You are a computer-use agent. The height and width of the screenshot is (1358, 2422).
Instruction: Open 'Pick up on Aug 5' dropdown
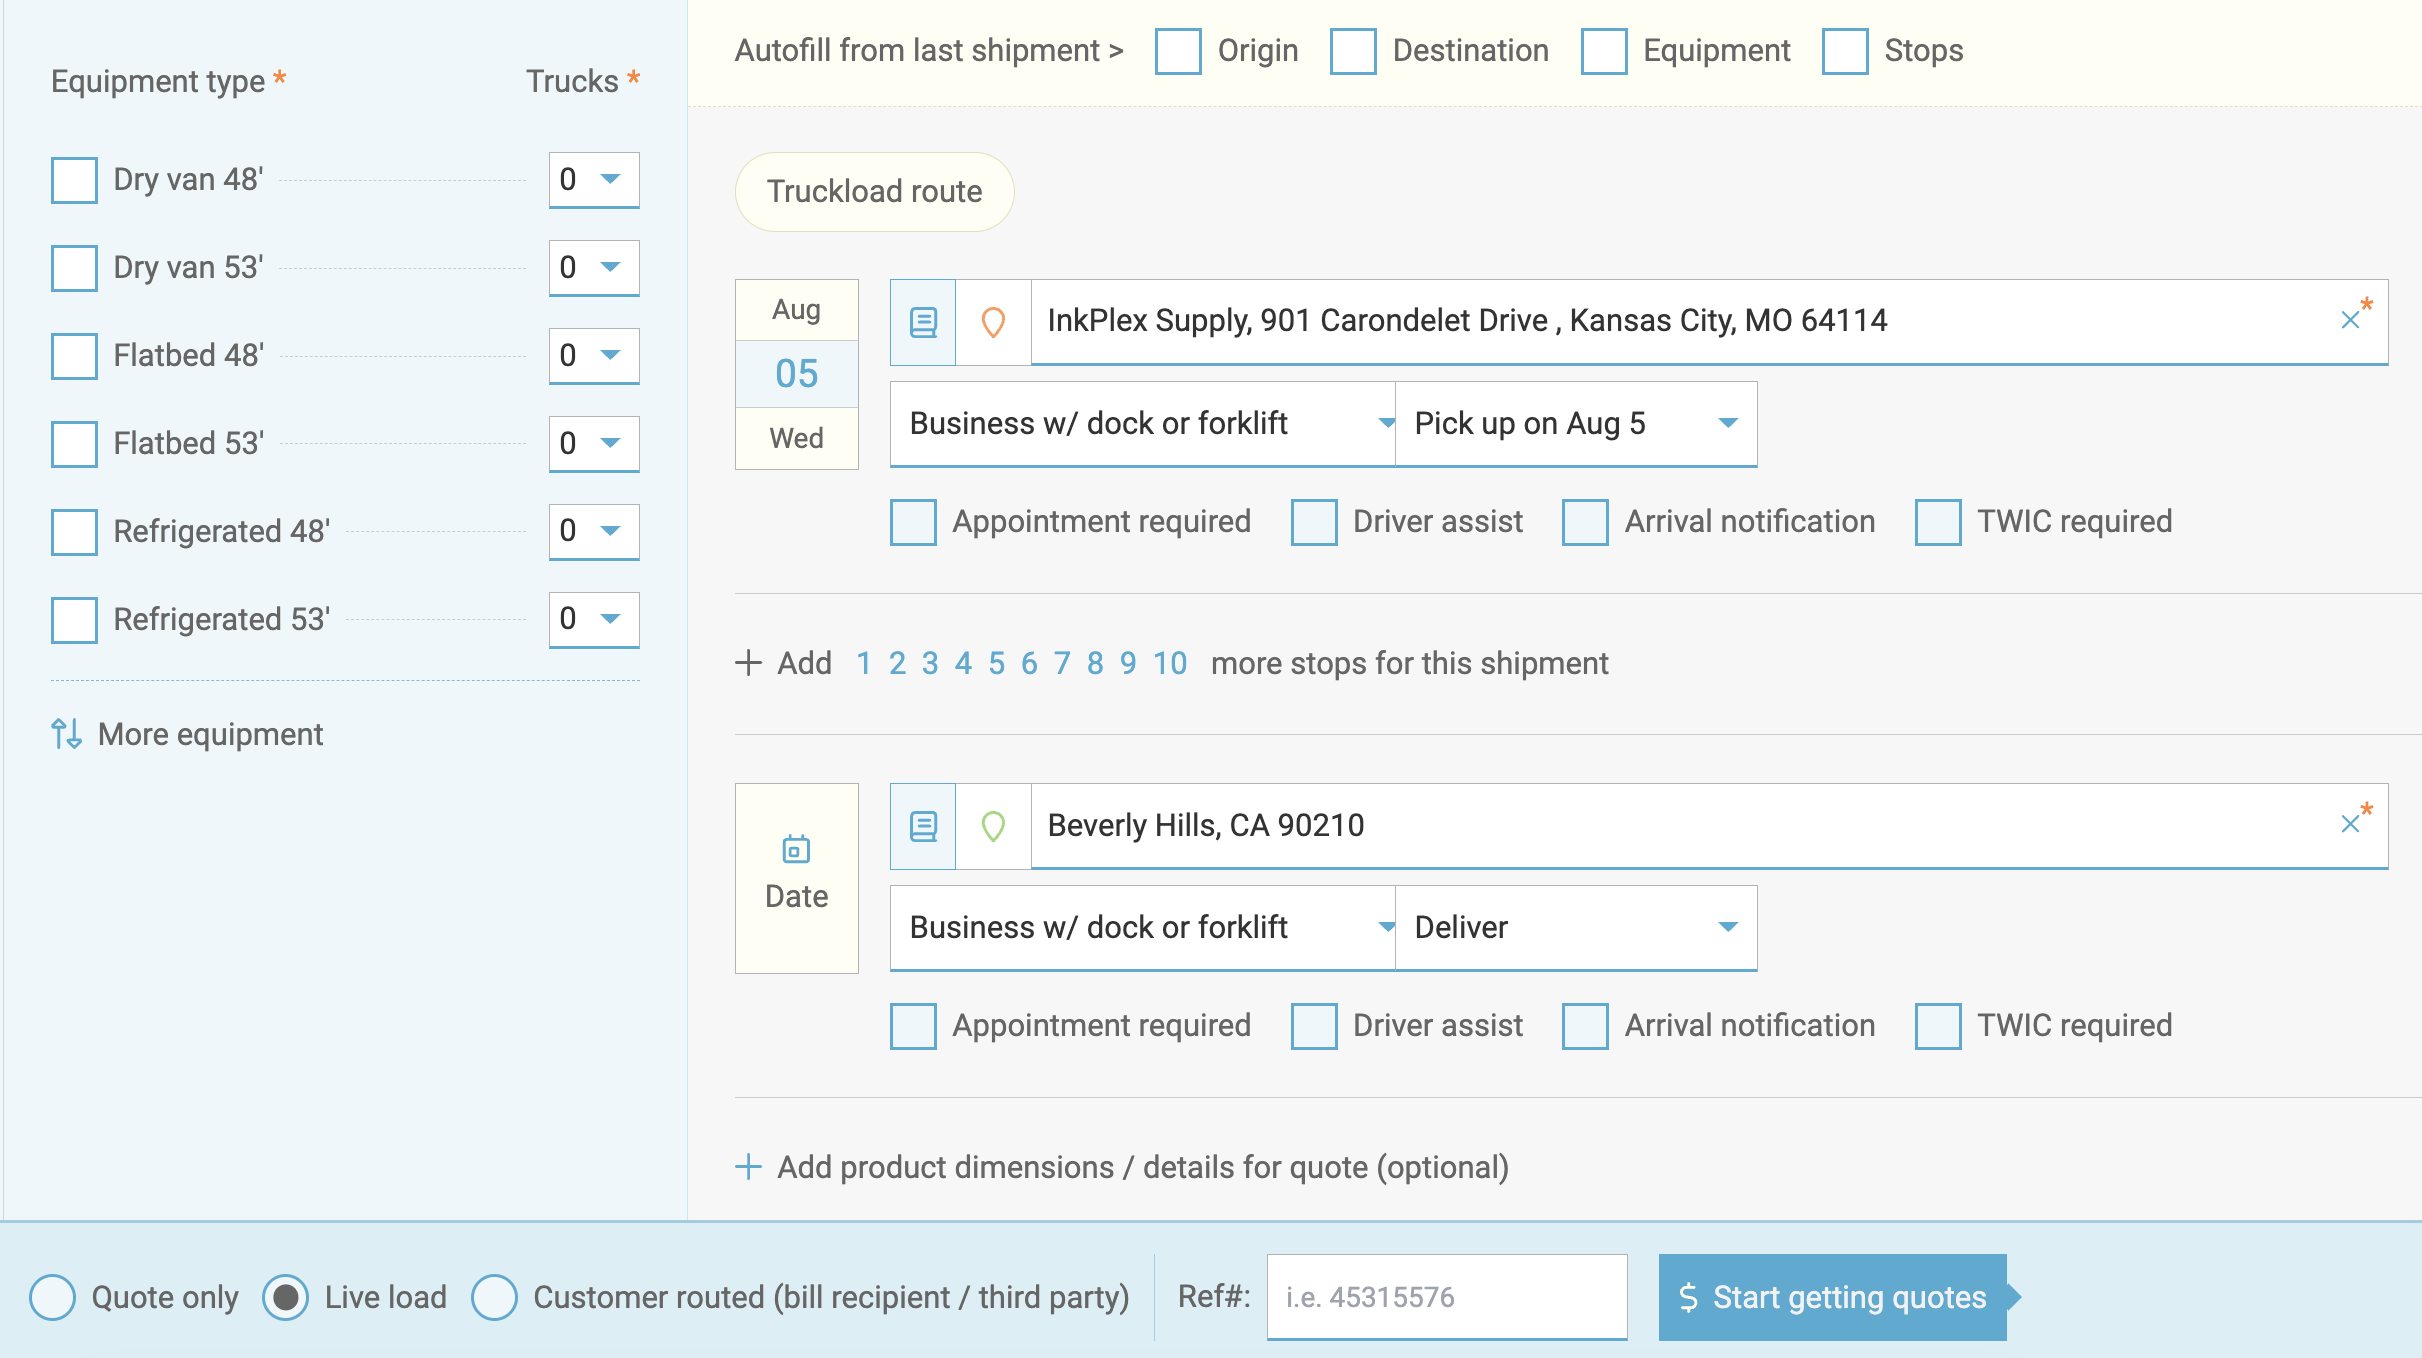coord(1576,424)
